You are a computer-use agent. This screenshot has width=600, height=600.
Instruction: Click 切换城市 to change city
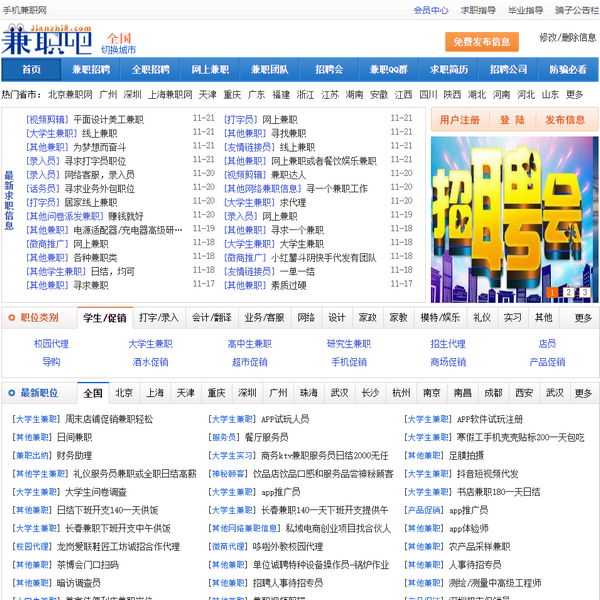(x=118, y=49)
